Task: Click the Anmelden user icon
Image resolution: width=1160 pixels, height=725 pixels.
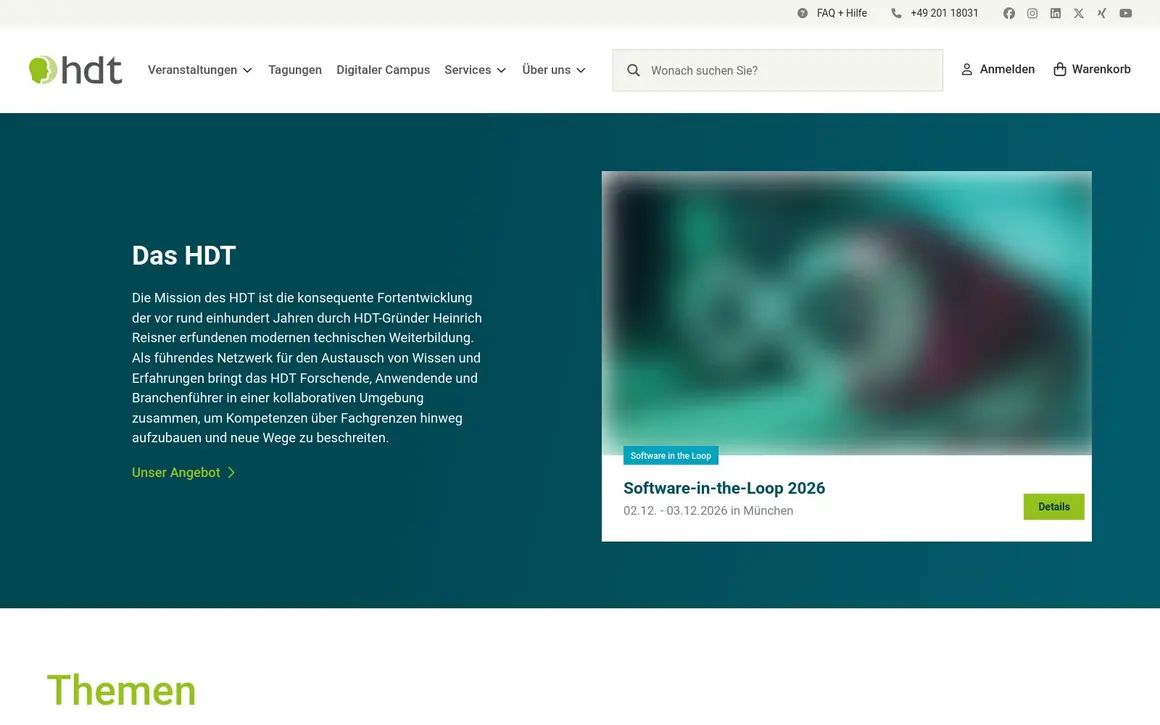Action: [x=966, y=69]
